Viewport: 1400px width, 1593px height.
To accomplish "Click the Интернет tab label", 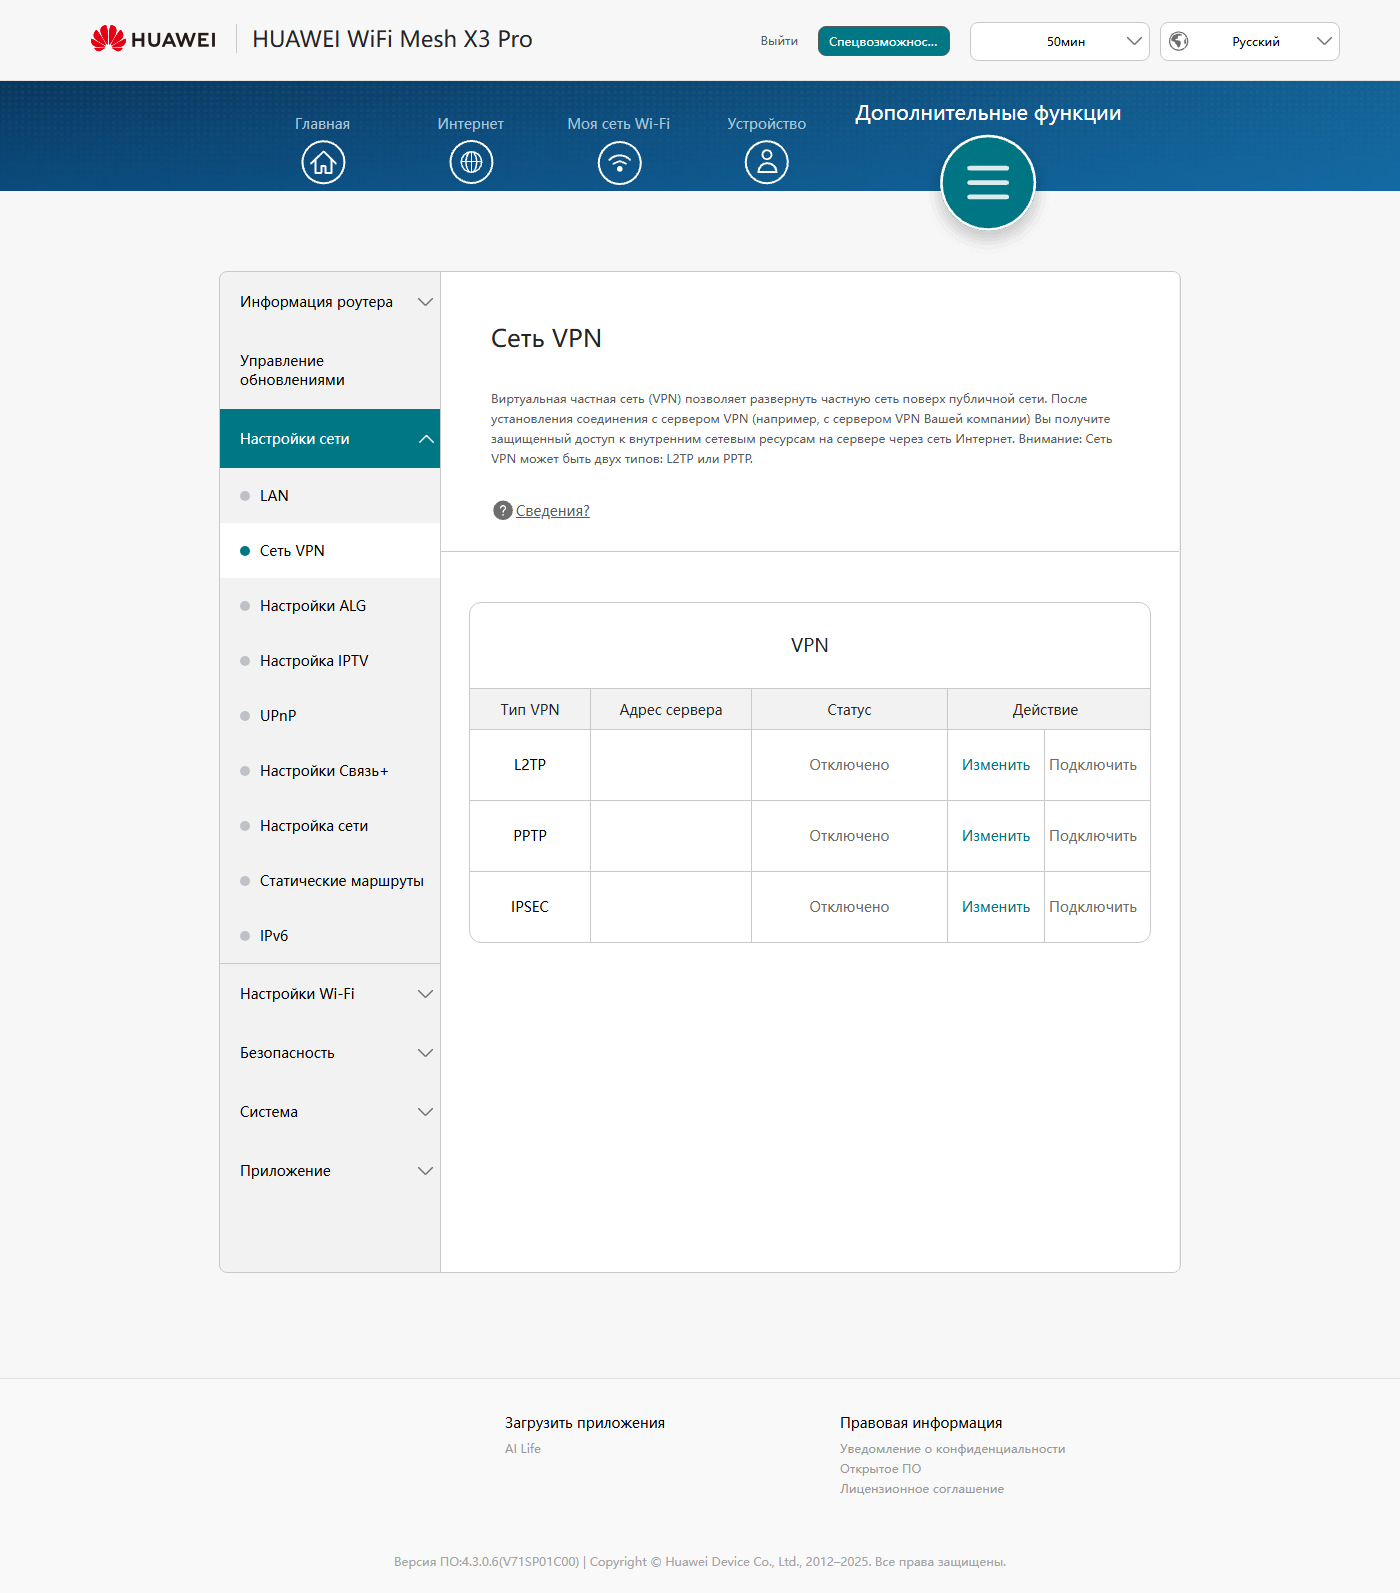I will point(470,124).
